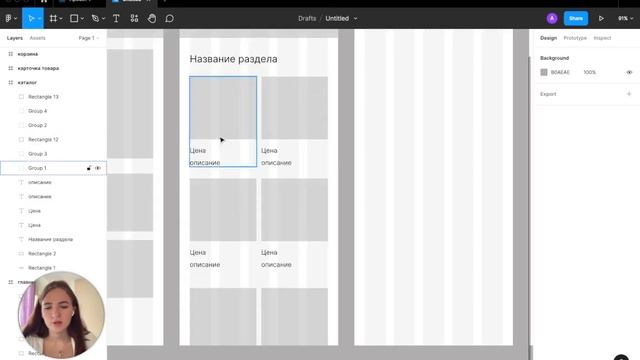Open the 91% zoom dropdown

click(x=625, y=18)
